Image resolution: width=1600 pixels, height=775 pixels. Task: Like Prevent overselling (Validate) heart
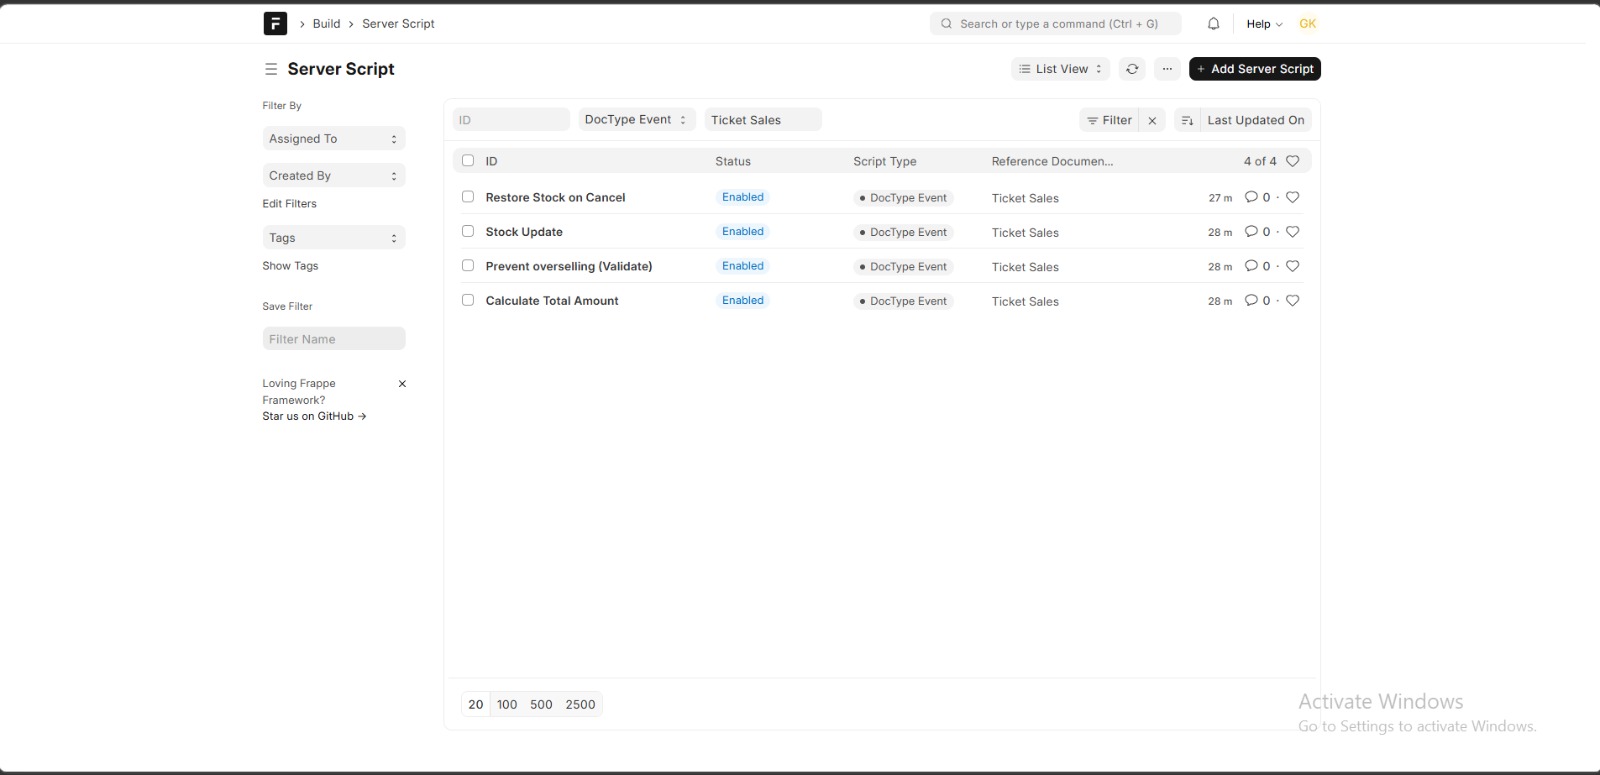pyautogui.click(x=1292, y=266)
